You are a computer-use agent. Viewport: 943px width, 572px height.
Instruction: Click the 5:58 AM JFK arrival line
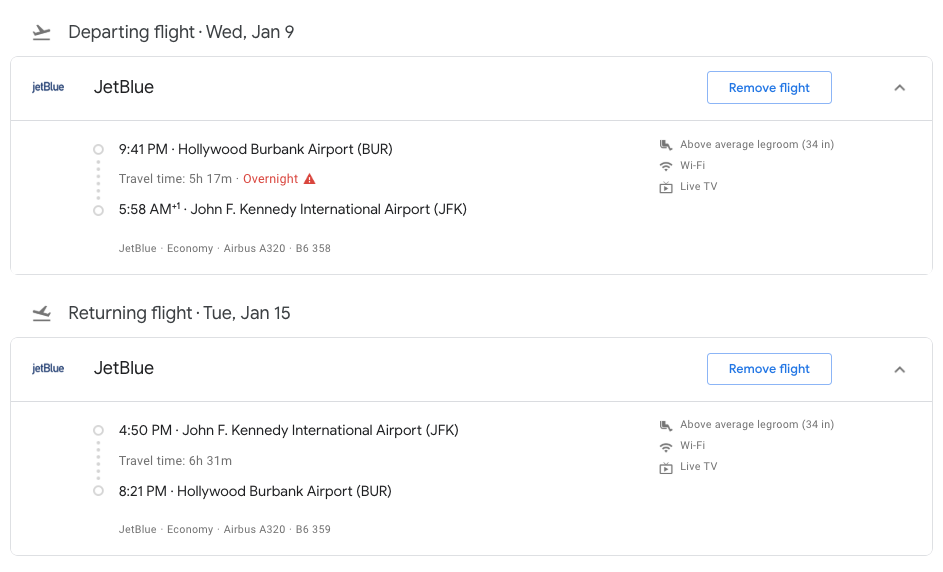point(292,210)
